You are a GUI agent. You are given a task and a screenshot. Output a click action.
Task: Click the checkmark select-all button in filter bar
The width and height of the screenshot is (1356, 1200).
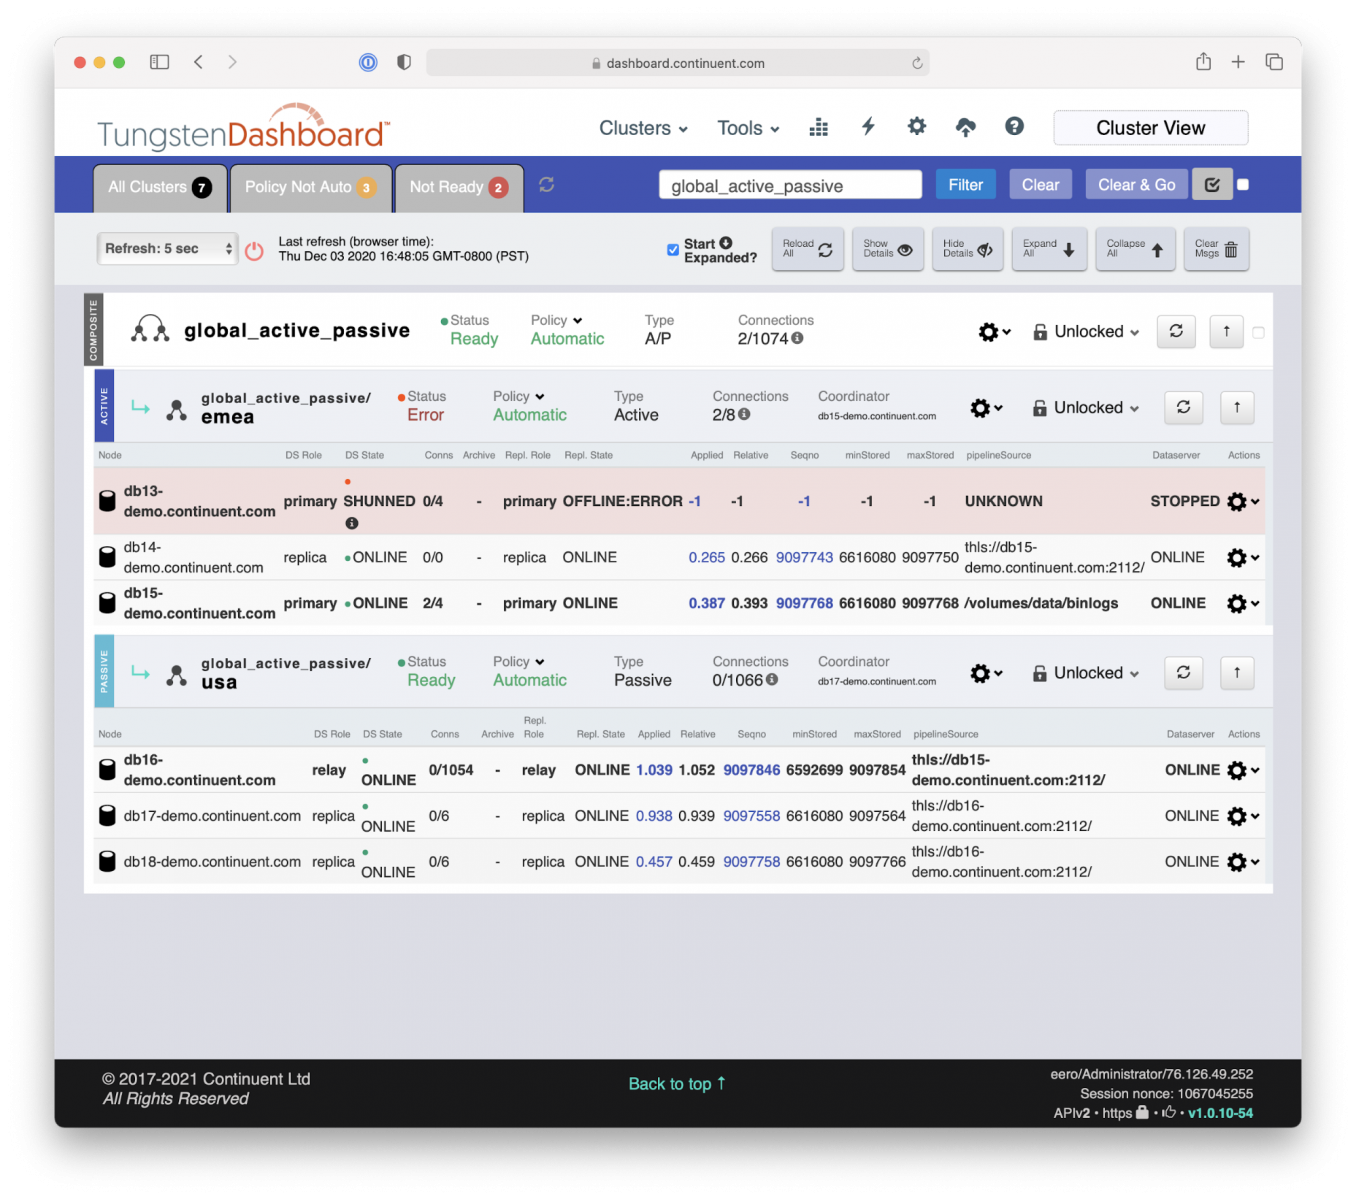1212,185
